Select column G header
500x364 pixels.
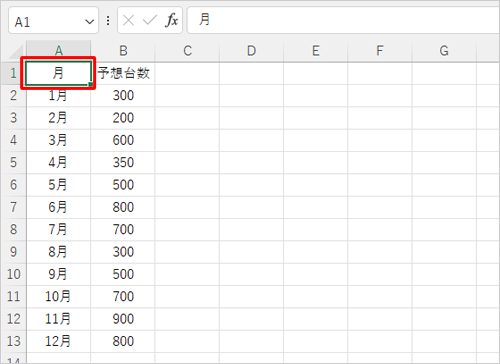[444, 51]
